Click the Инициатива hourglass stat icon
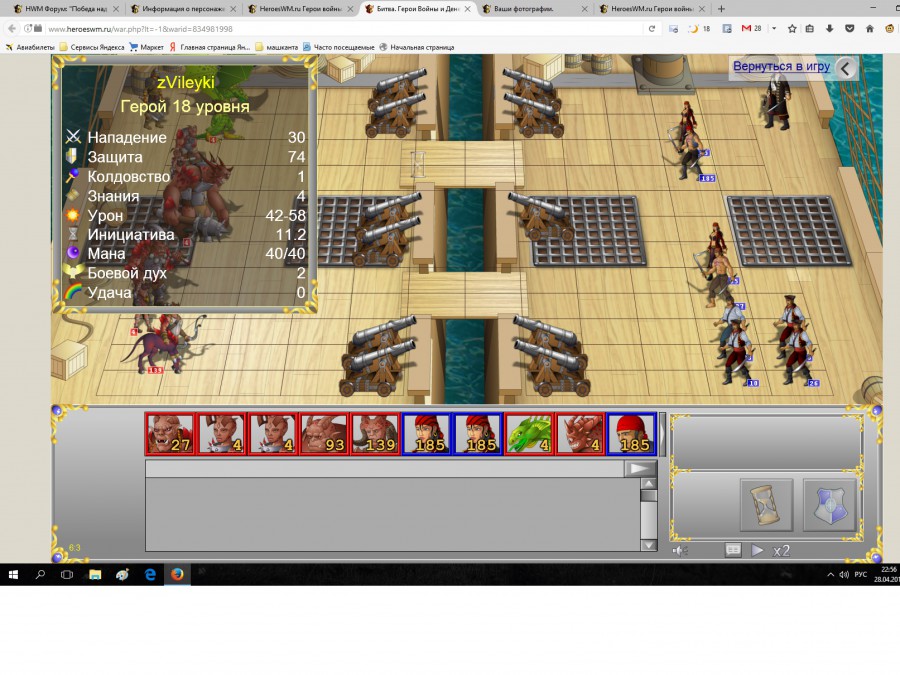This screenshot has height=675, width=900. click(x=73, y=234)
